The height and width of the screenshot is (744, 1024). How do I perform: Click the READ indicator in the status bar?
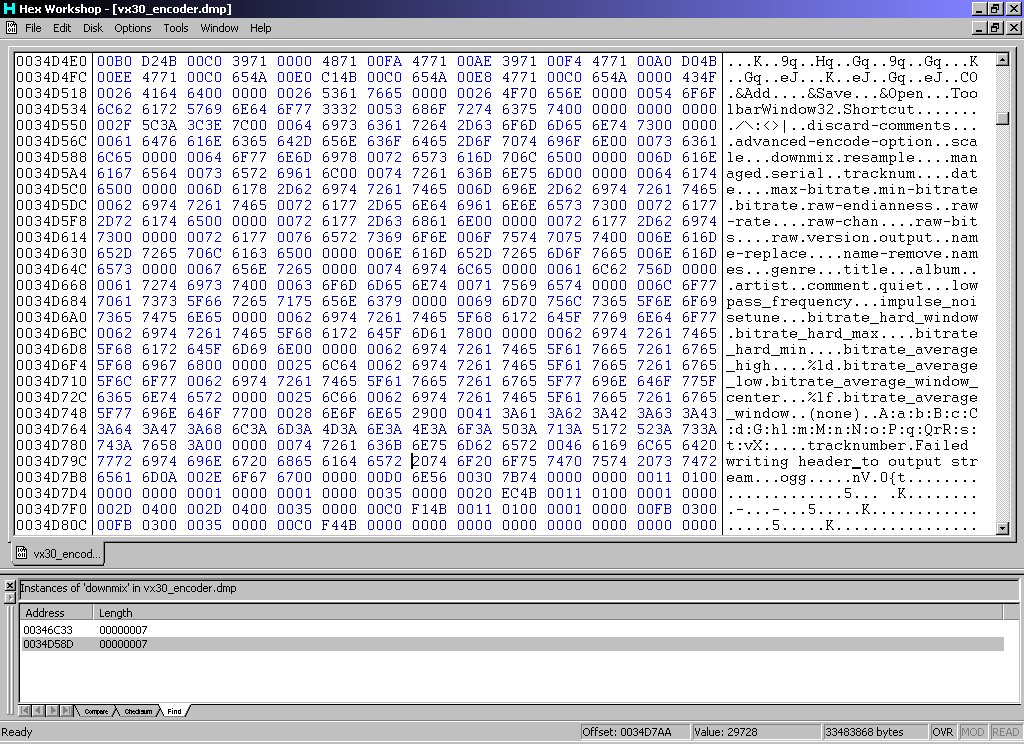click(x=1005, y=732)
